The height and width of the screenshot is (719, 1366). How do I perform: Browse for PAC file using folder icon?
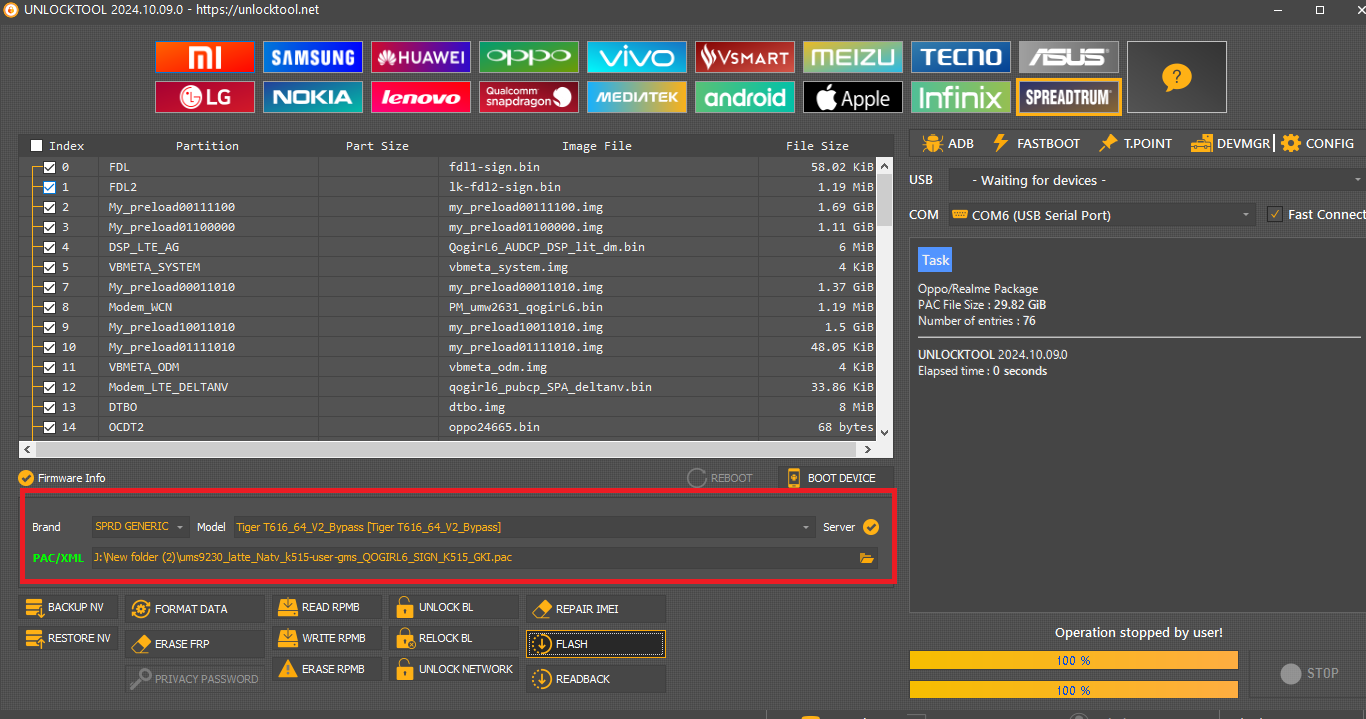click(x=866, y=558)
